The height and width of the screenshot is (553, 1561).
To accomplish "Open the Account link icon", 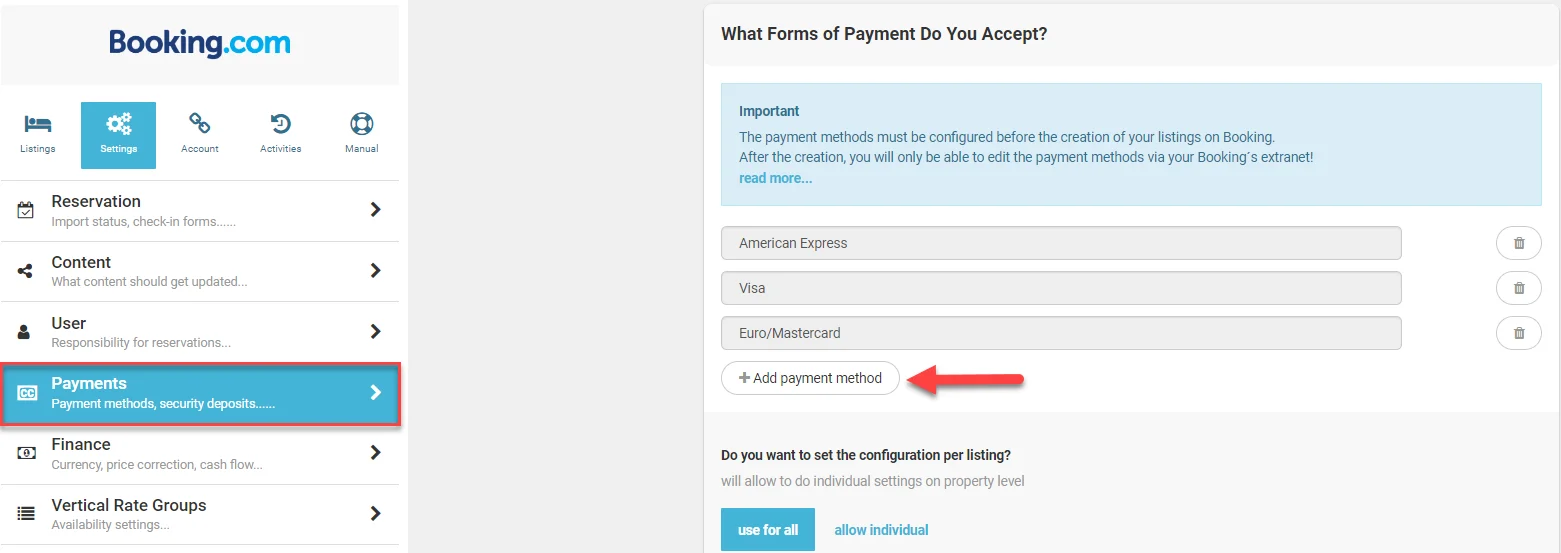I will coord(200,124).
